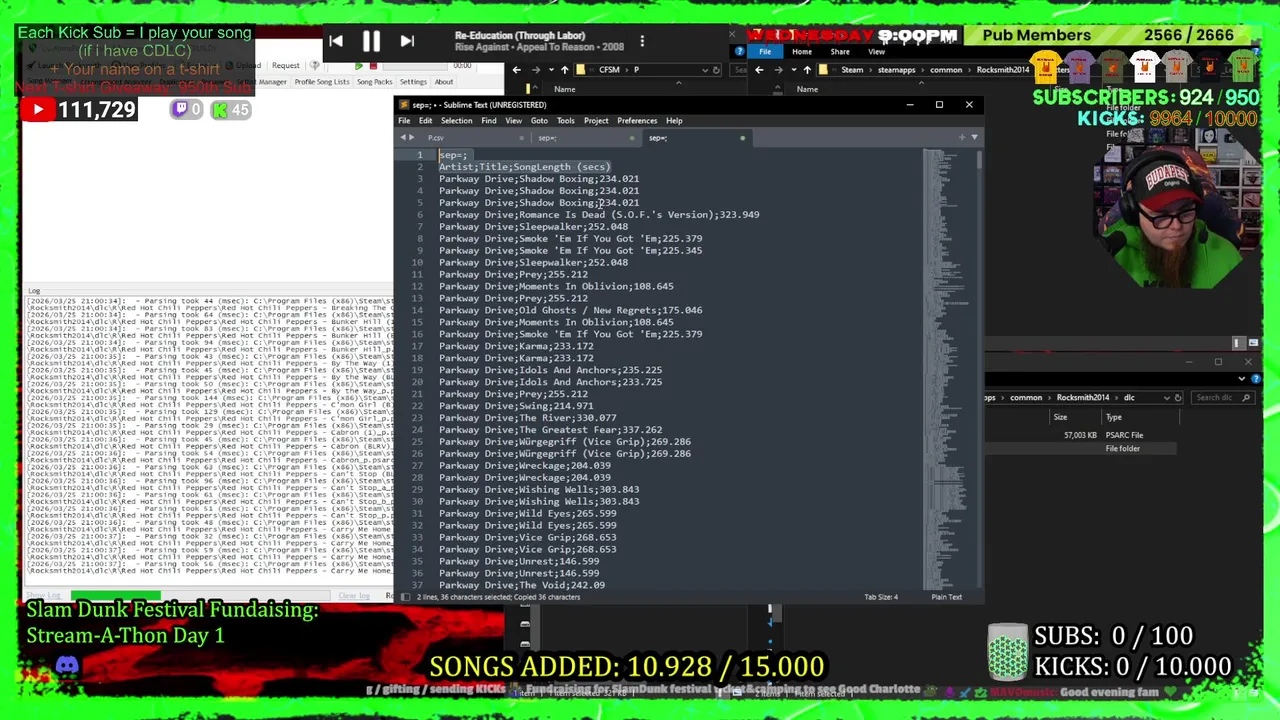The image size is (1280, 720).
Task: Click Sublime vertical scrollbar handle
Action: tap(977, 158)
